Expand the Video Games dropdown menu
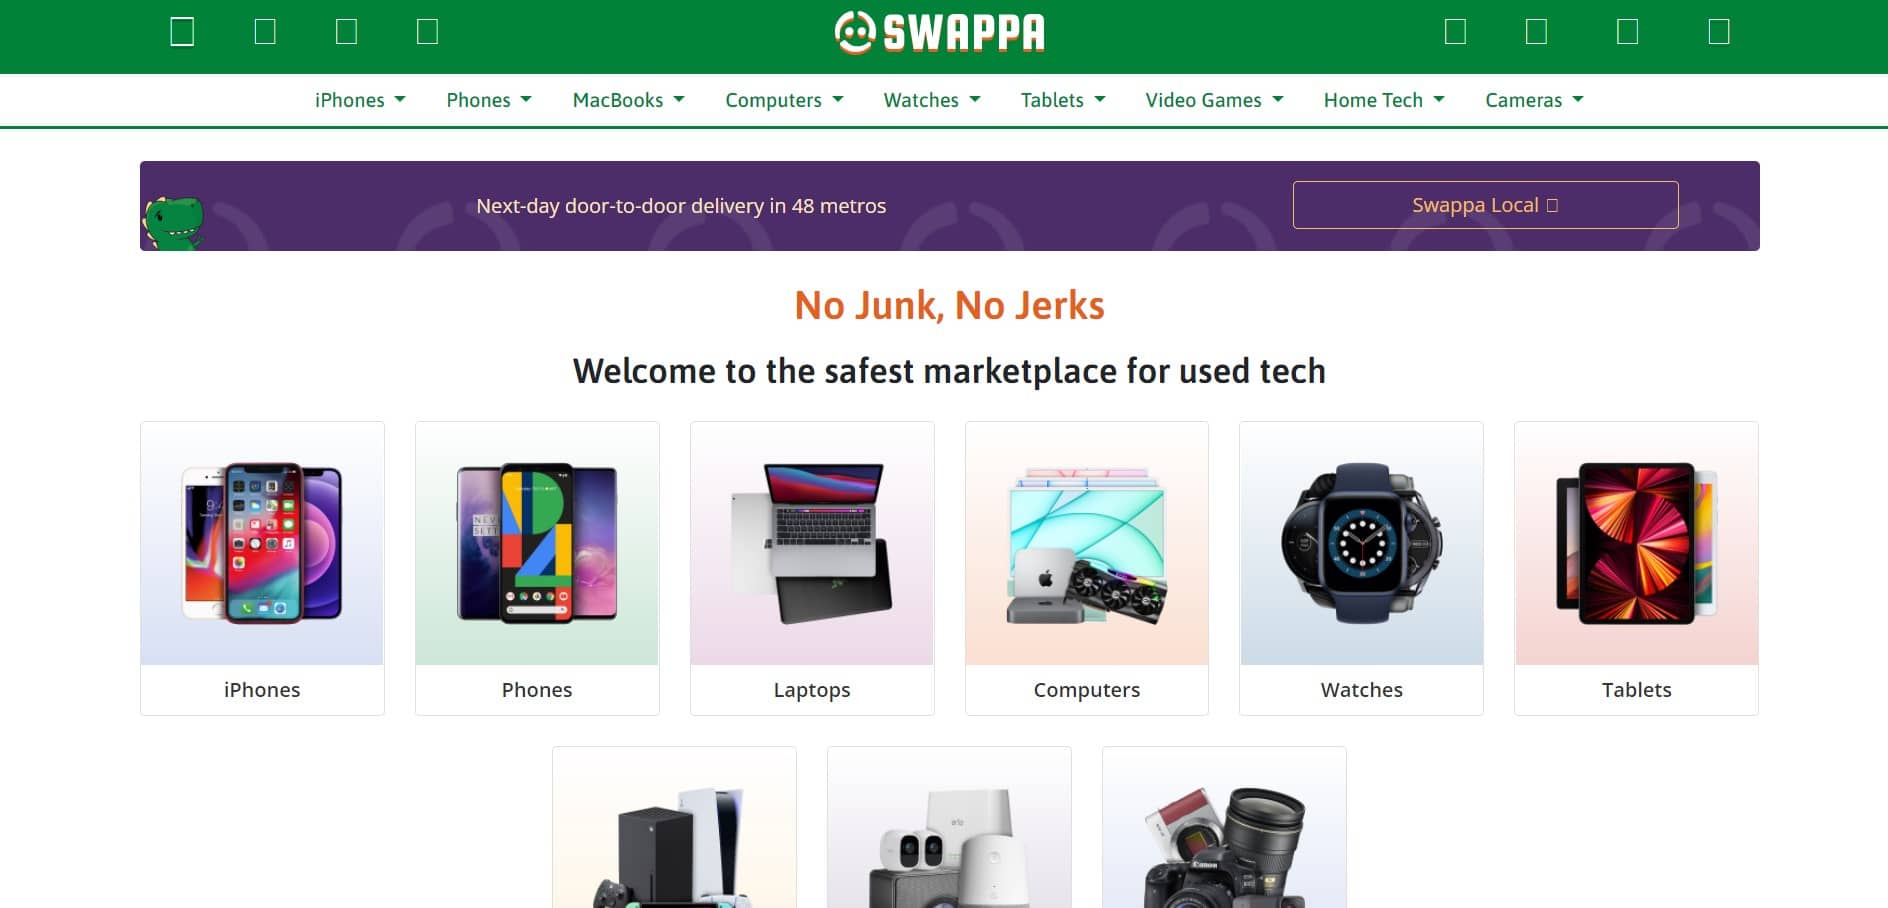The image size is (1888, 908). pos(1214,100)
